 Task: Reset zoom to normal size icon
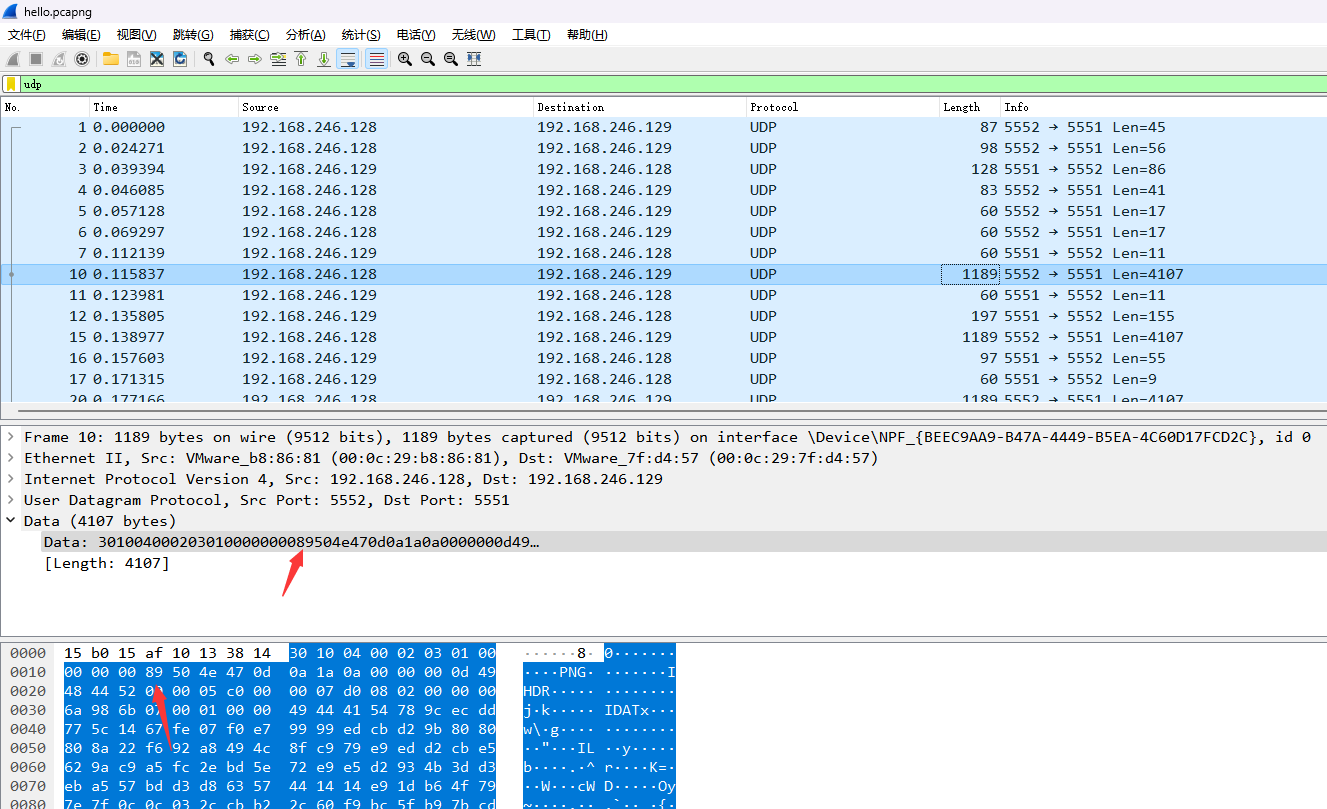[451, 59]
